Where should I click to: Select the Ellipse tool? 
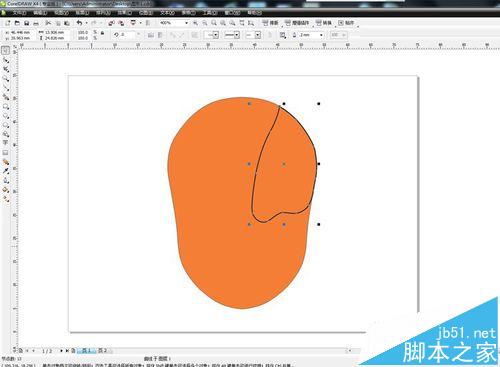tap(5, 116)
